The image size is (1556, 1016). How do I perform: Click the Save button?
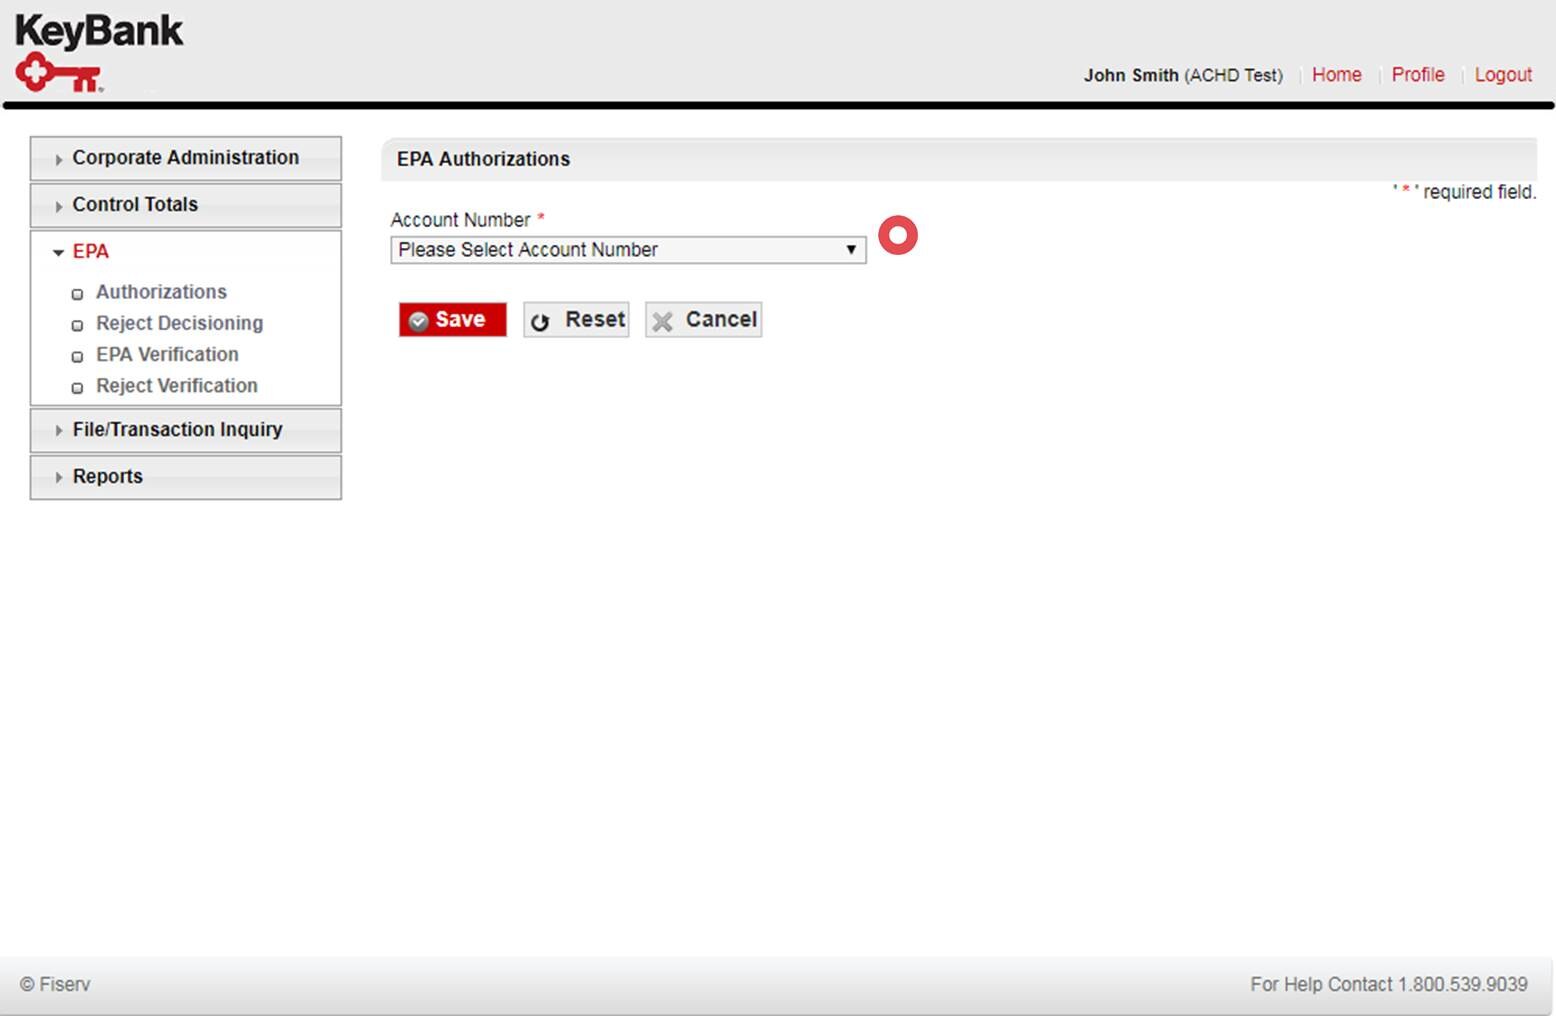click(x=452, y=319)
